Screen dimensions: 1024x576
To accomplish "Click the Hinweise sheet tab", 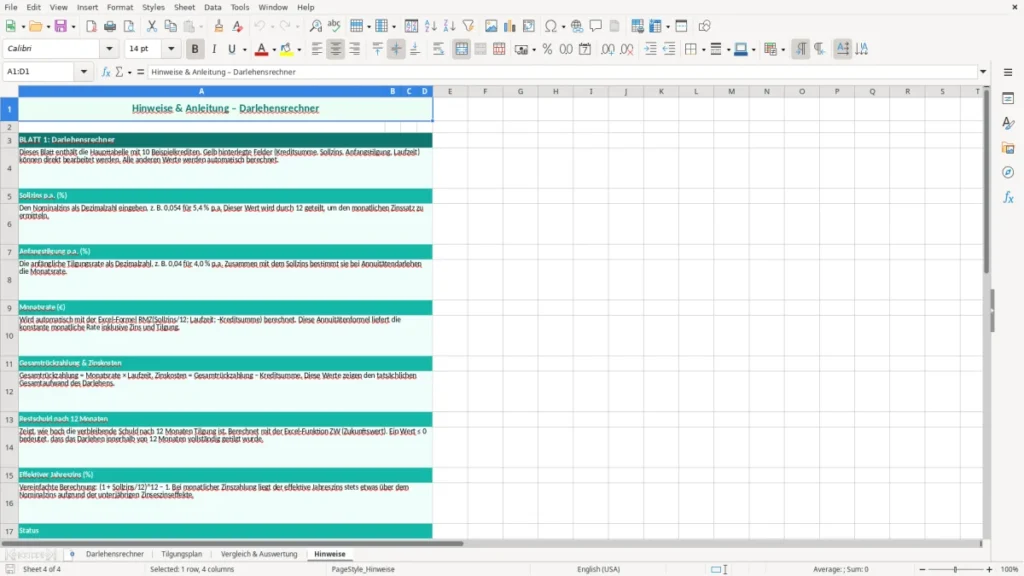I will coord(330,554).
